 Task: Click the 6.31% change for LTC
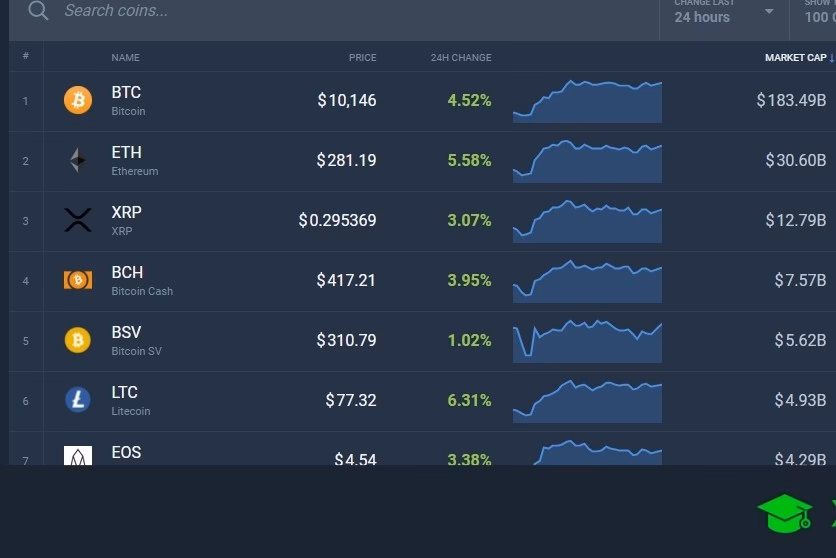click(x=469, y=400)
